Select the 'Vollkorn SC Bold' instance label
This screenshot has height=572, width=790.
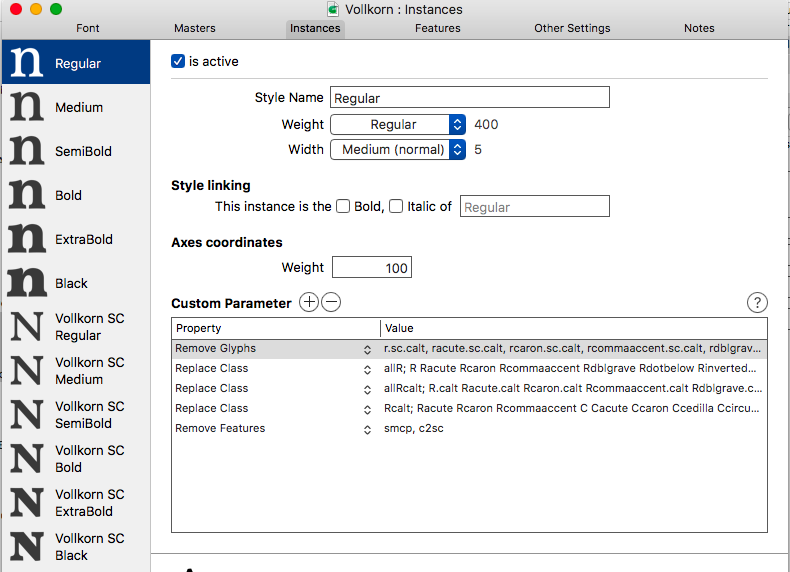pyautogui.click(x=90, y=459)
